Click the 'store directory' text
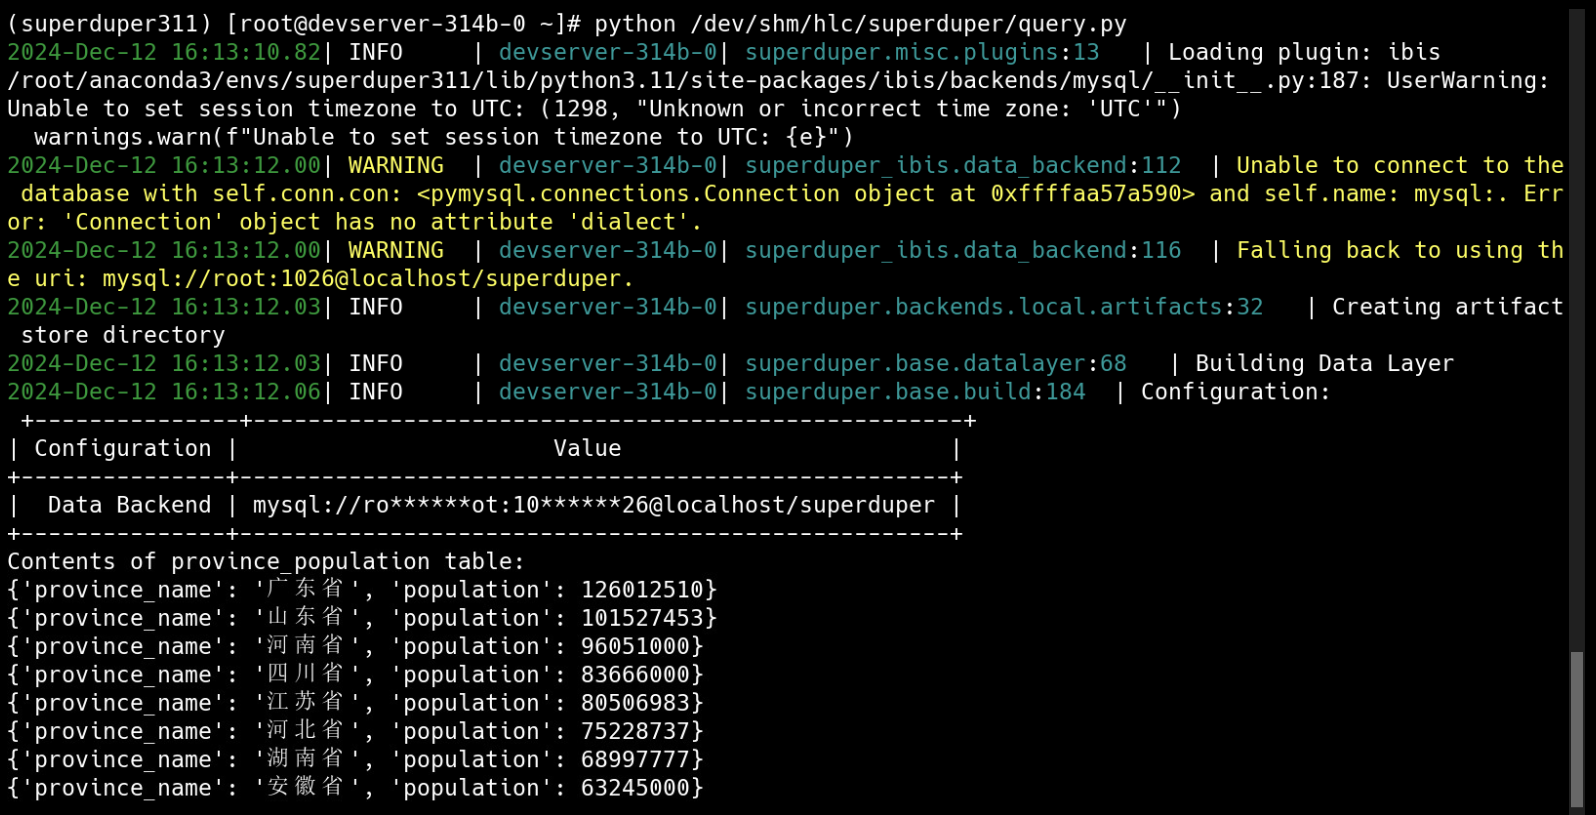 123,335
